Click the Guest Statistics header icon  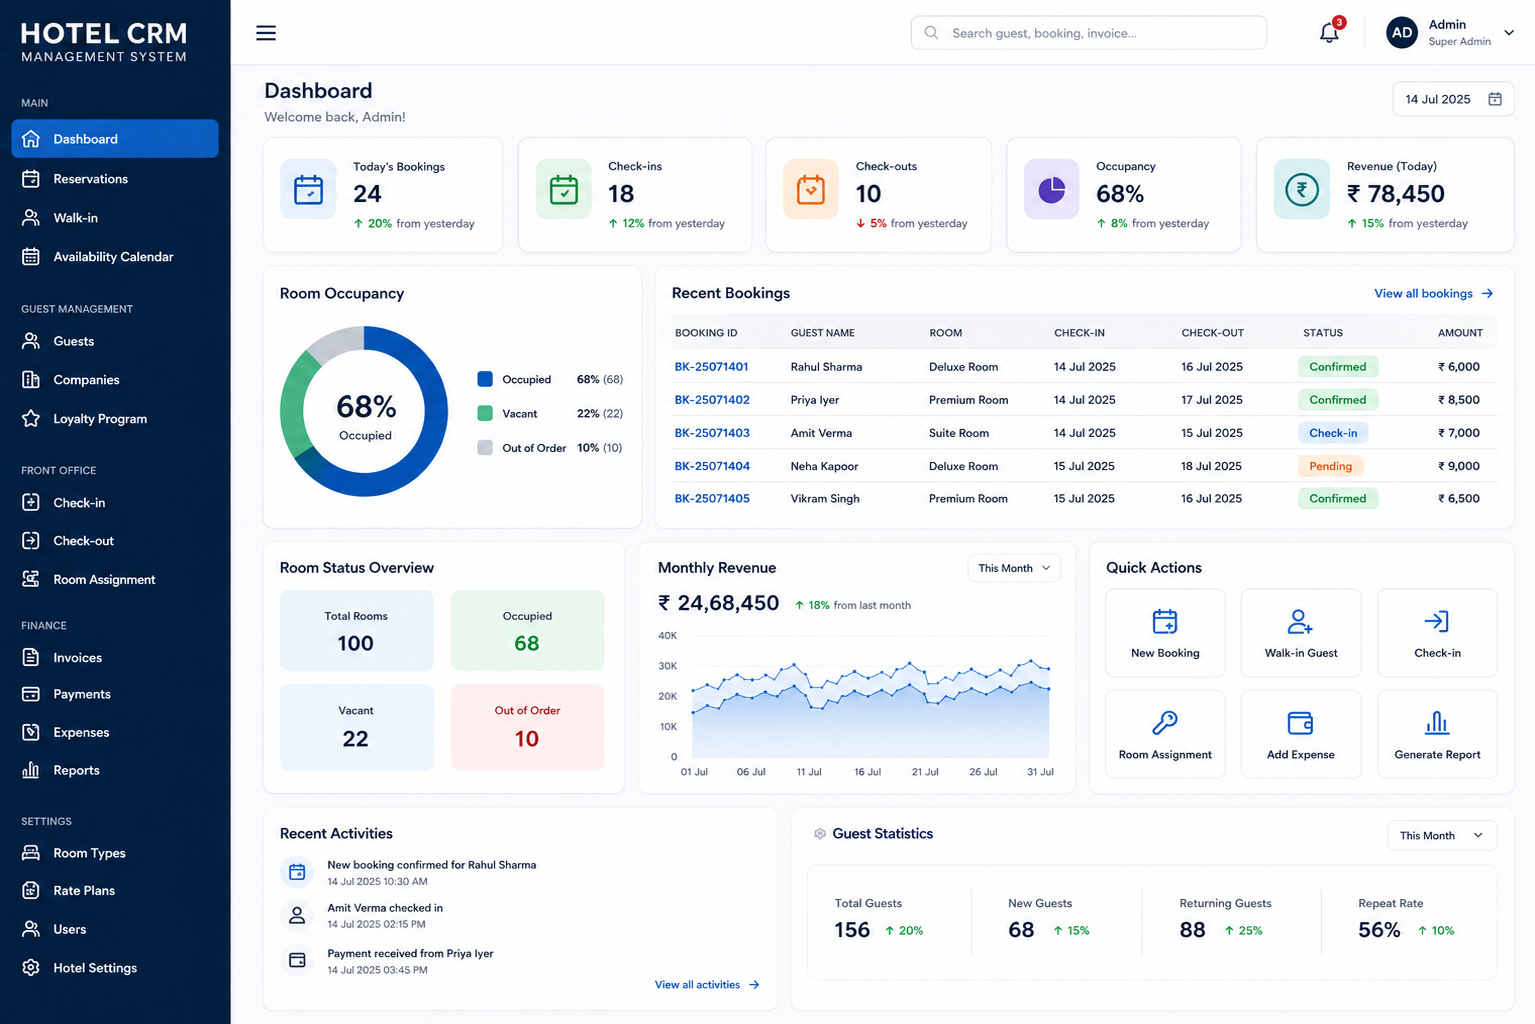pos(820,834)
